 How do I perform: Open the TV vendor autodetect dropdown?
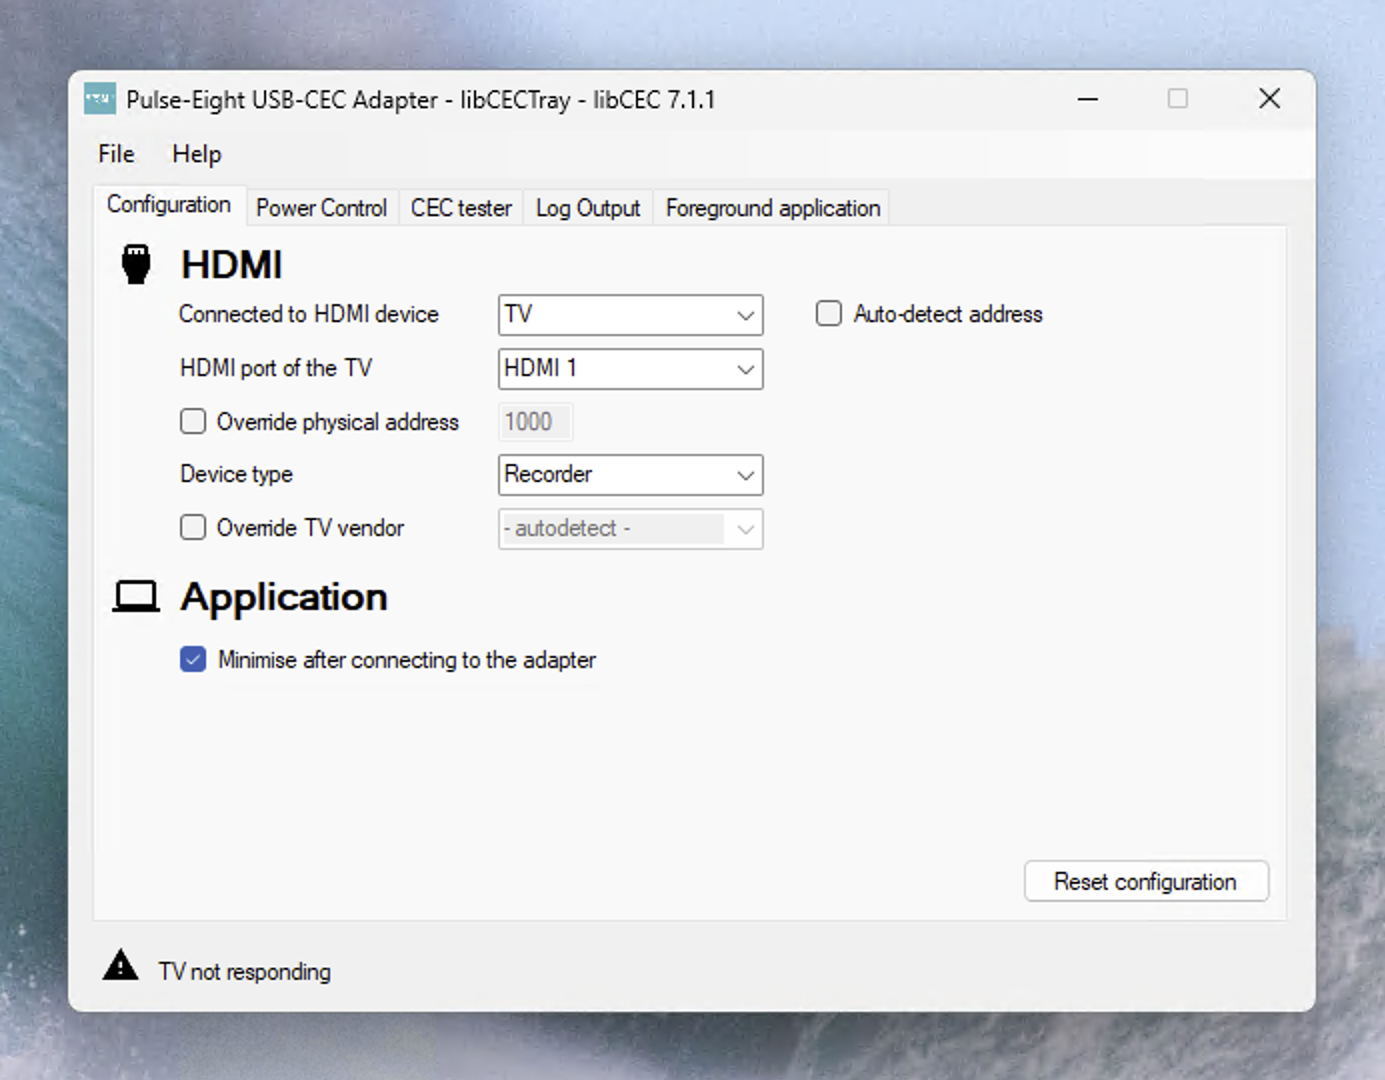click(631, 529)
